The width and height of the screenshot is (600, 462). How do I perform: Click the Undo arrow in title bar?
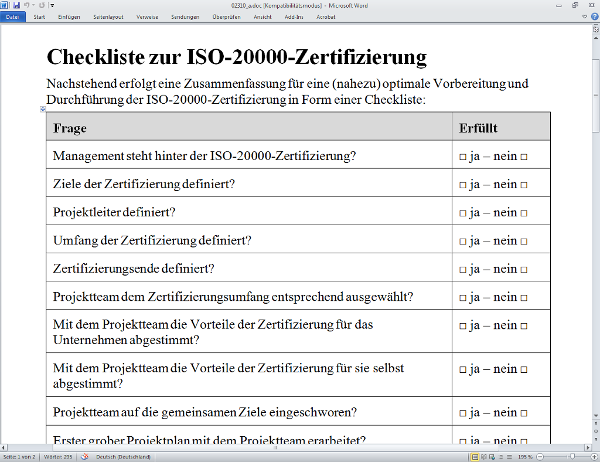27,5
